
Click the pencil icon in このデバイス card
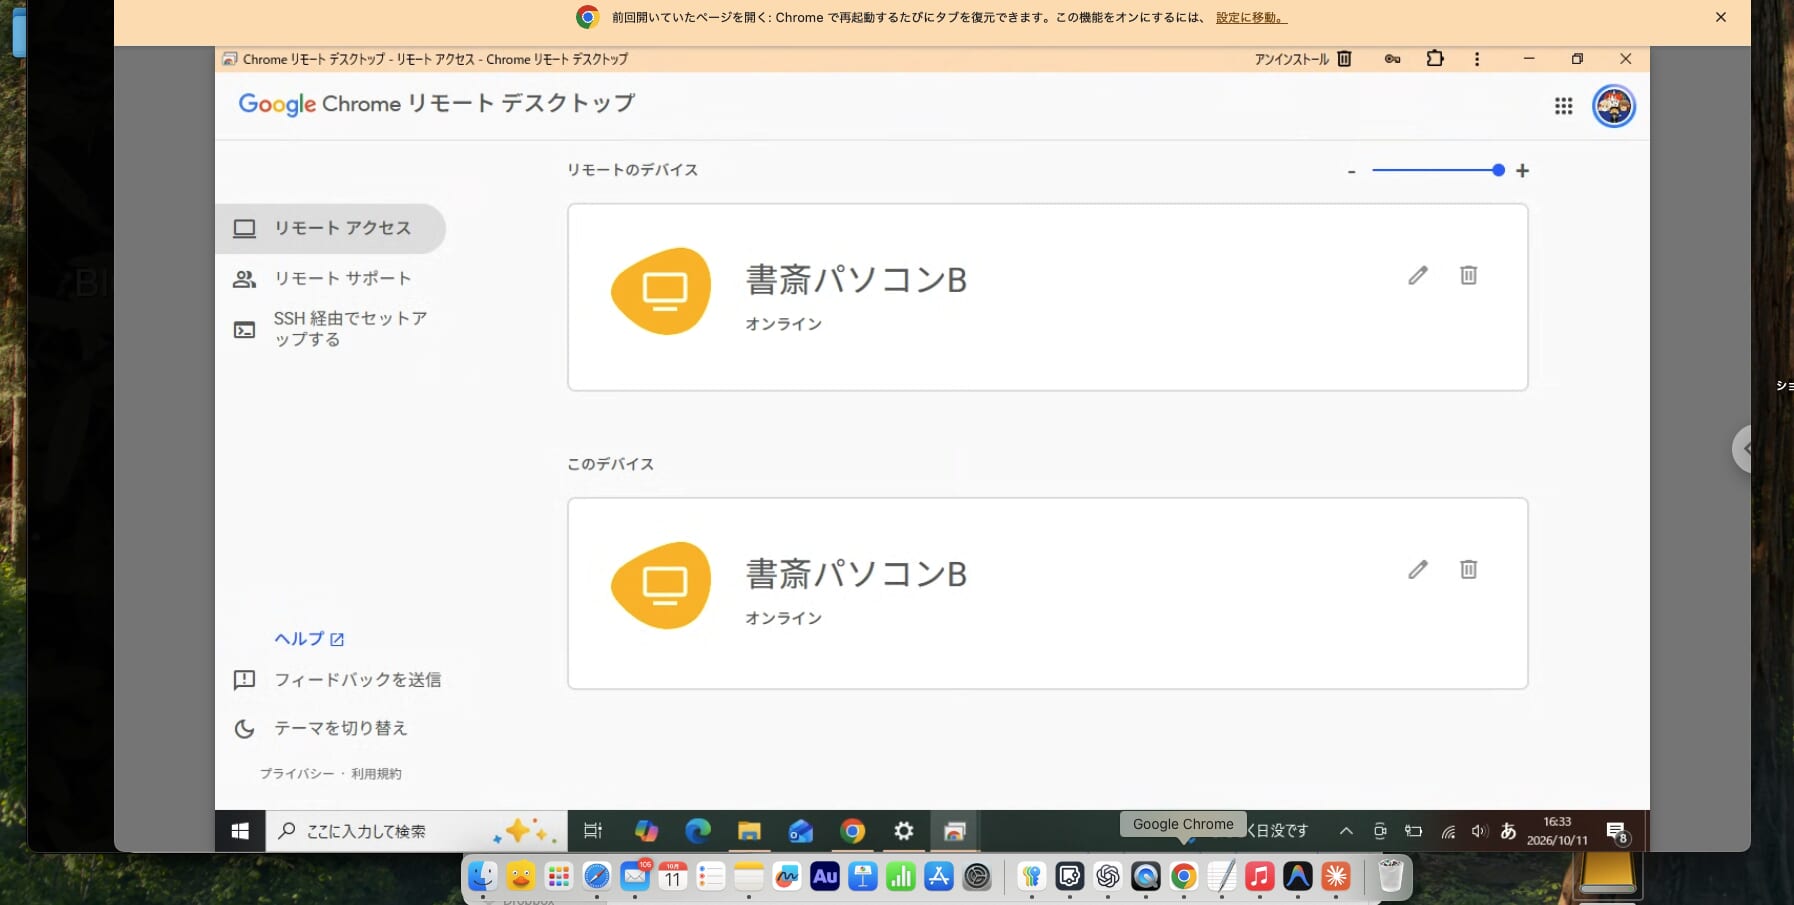1417,569
